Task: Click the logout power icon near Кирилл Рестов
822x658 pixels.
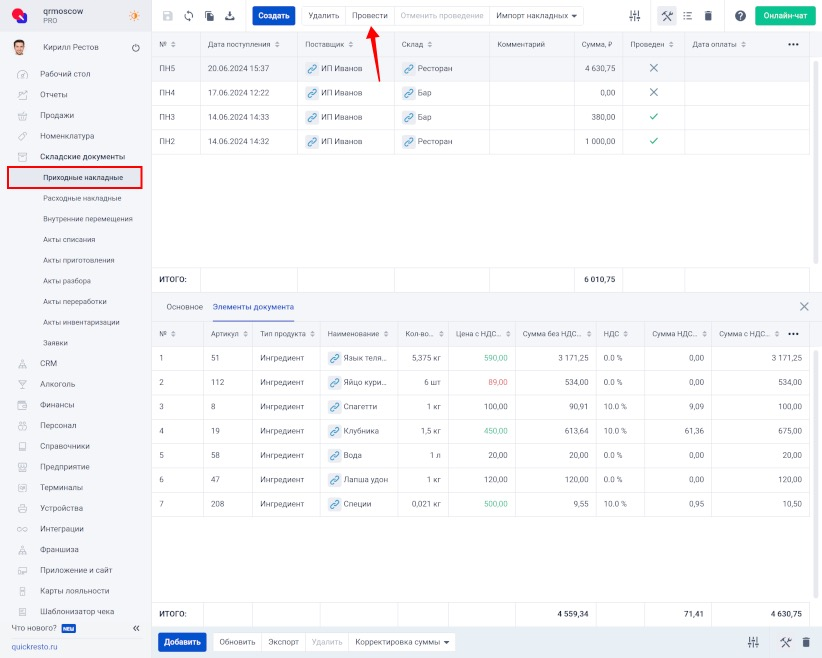Action: click(136, 48)
